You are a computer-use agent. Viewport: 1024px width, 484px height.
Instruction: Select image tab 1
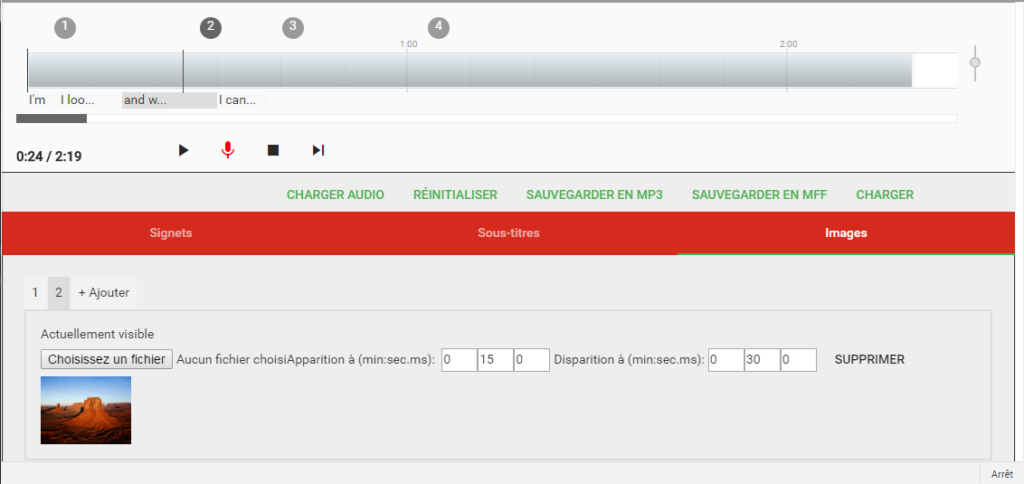35,292
